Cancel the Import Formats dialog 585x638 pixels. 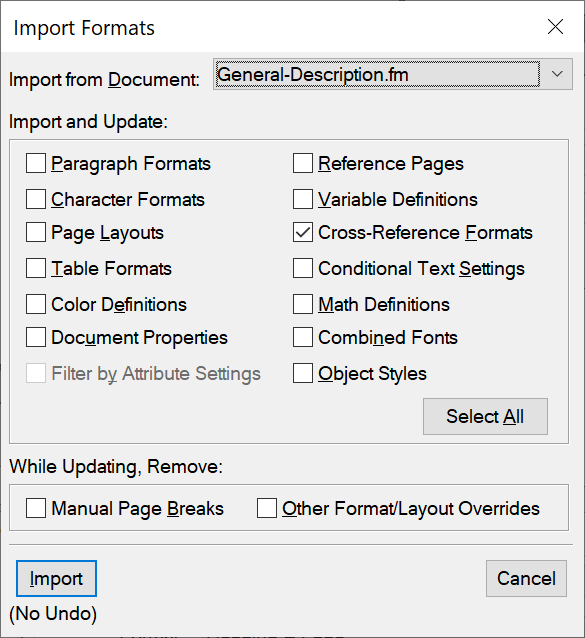pos(526,578)
